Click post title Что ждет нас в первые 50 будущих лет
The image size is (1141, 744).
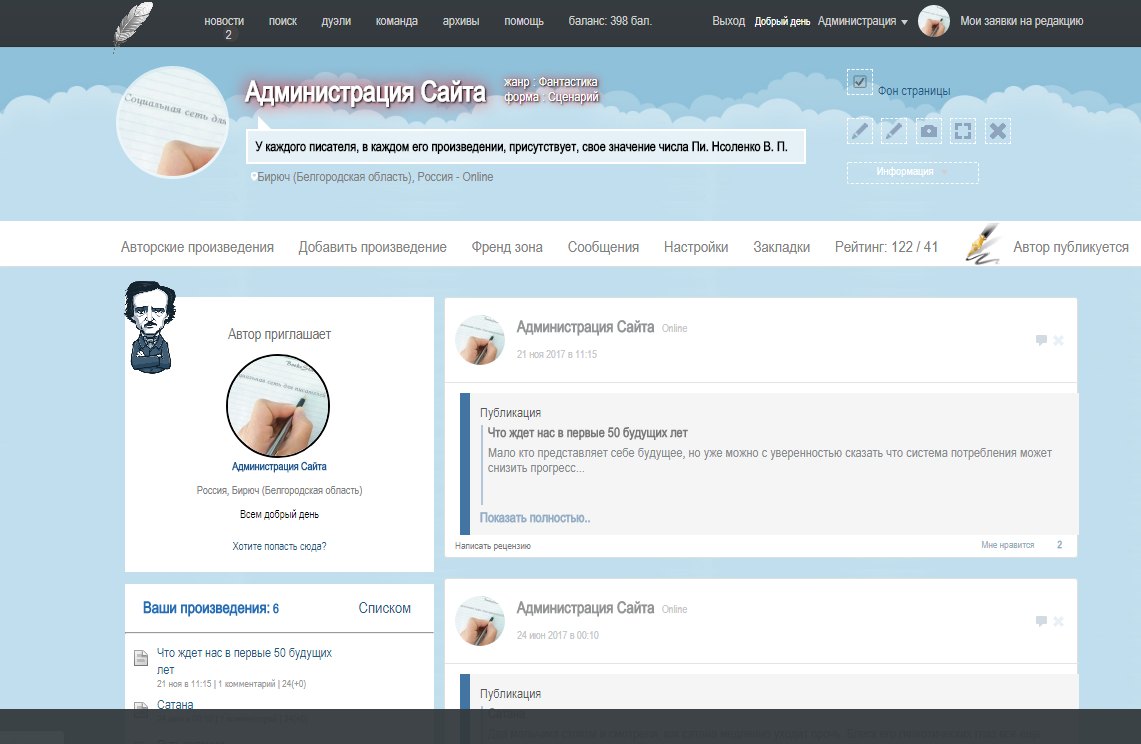coord(587,432)
